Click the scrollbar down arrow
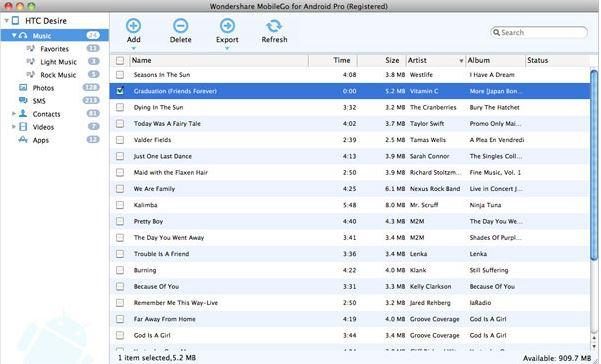The width and height of the screenshot is (601, 364). tap(594, 347)
